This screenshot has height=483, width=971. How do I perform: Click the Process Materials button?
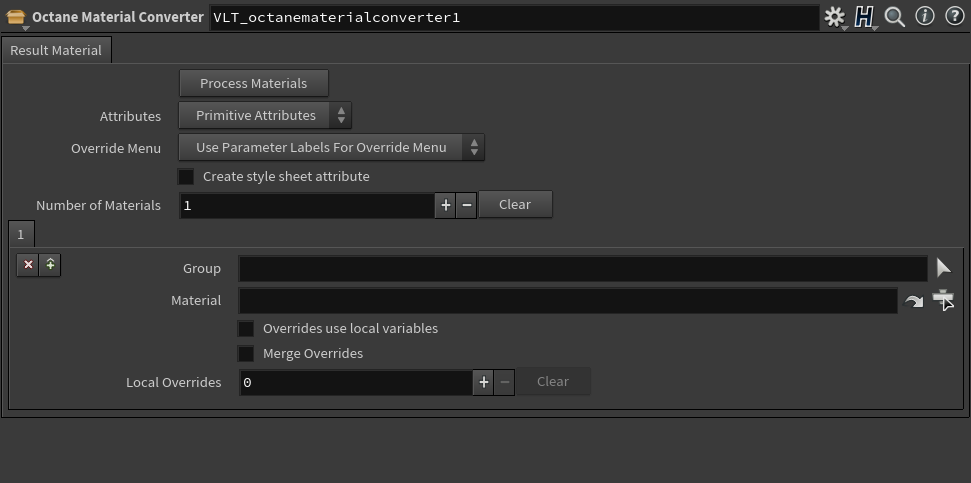(254, 84)
